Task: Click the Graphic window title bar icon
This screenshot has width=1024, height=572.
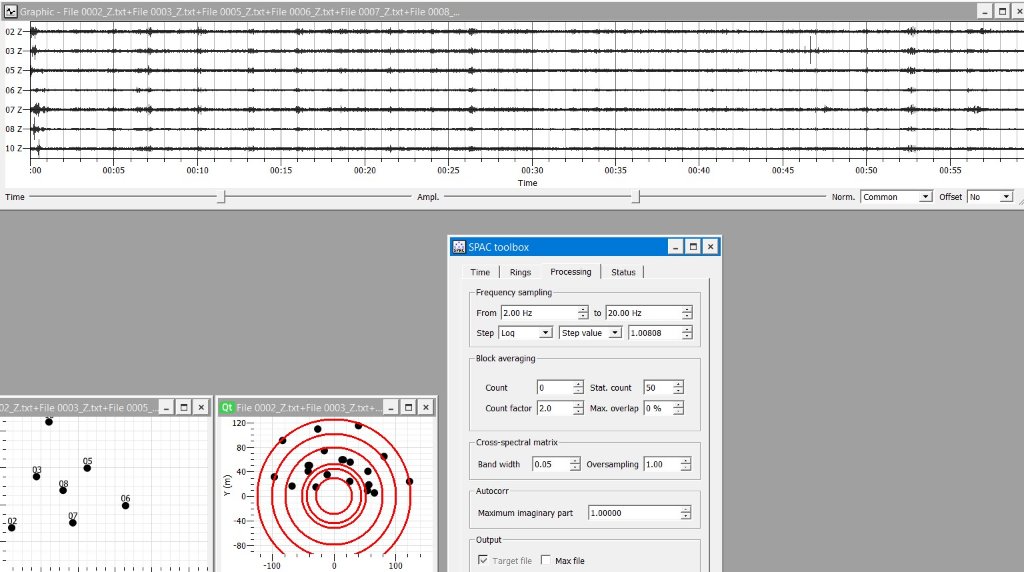Action: coord(10,11)
